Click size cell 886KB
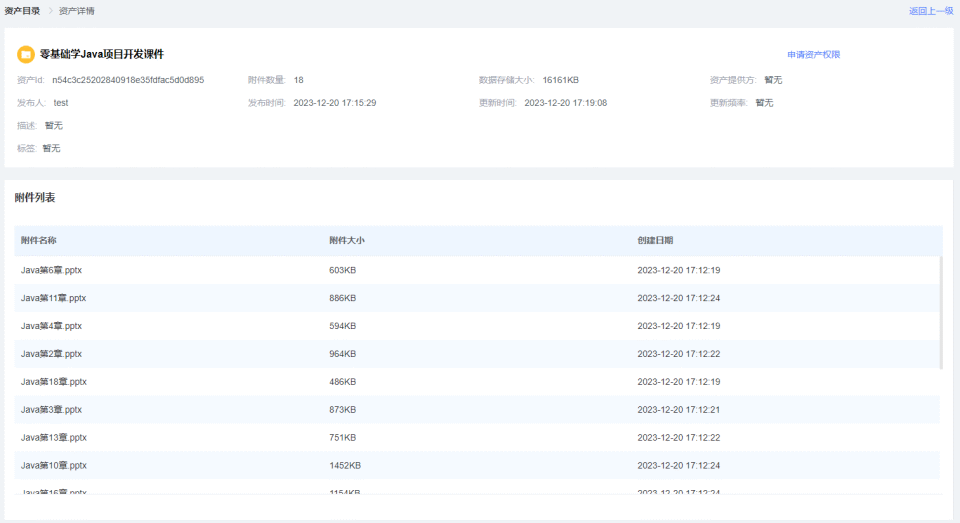The height and width of the screenshot is (523, 960). (342, 298)
